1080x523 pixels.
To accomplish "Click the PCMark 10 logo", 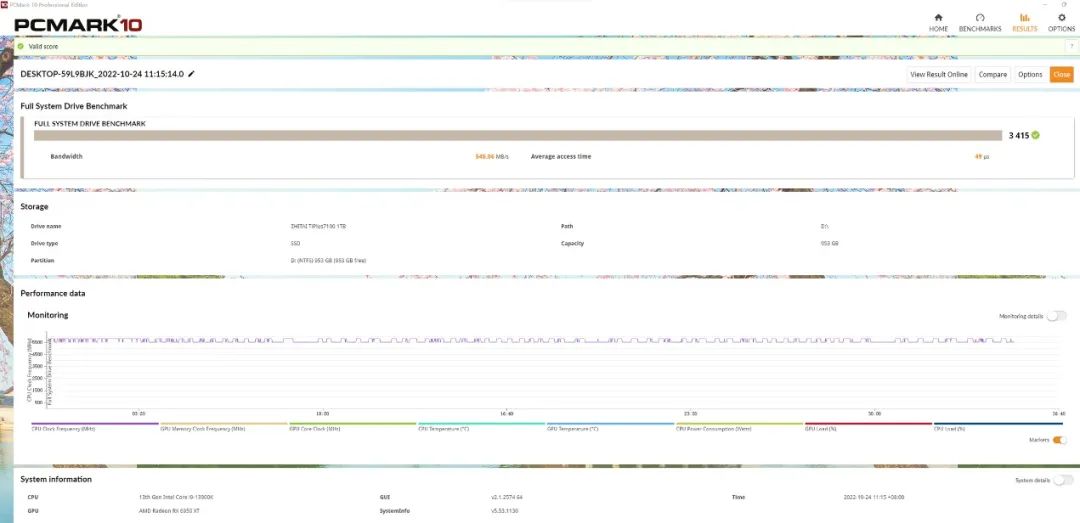I will (x=78, y=25).
